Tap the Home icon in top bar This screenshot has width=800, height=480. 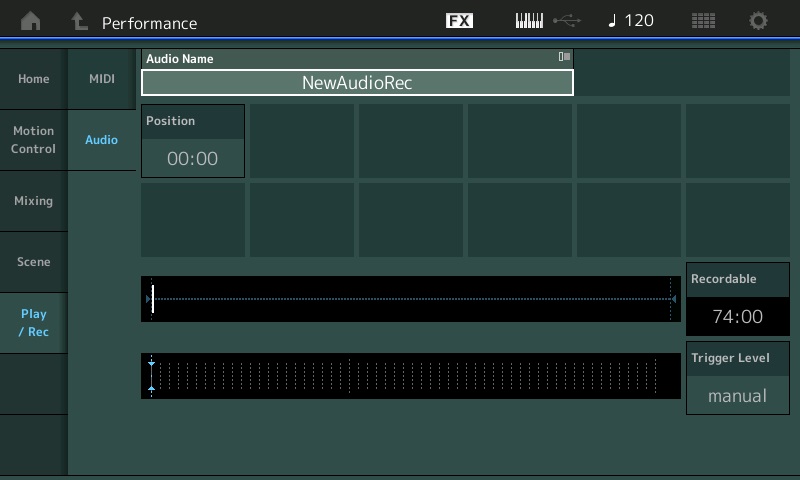click(x=31, y=21)
